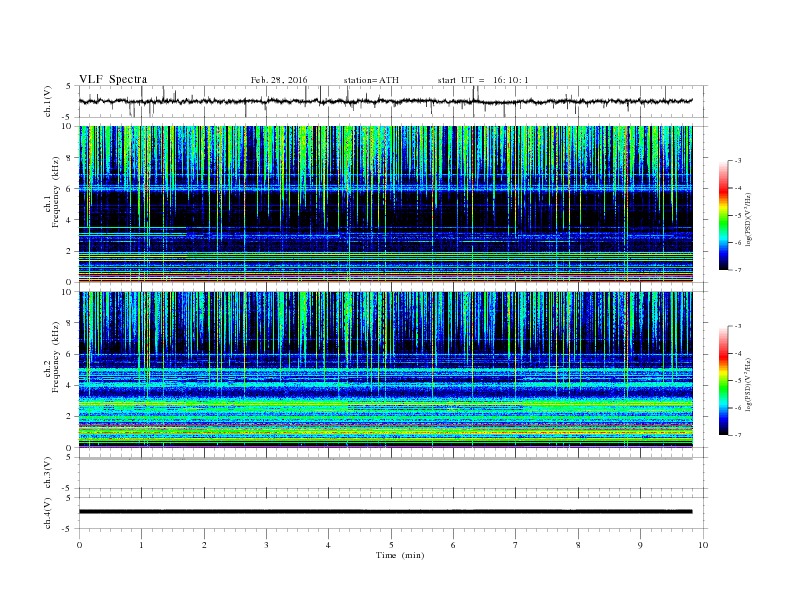Screen dimensions: 792x612
Task: Click the "10" time axis tick label
Action: pos(703,545)
